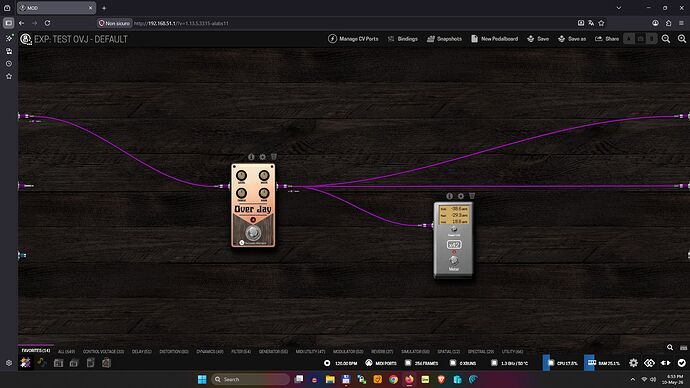
Task: Select Modulator plugin category tab
Action: tap(348, 351)
